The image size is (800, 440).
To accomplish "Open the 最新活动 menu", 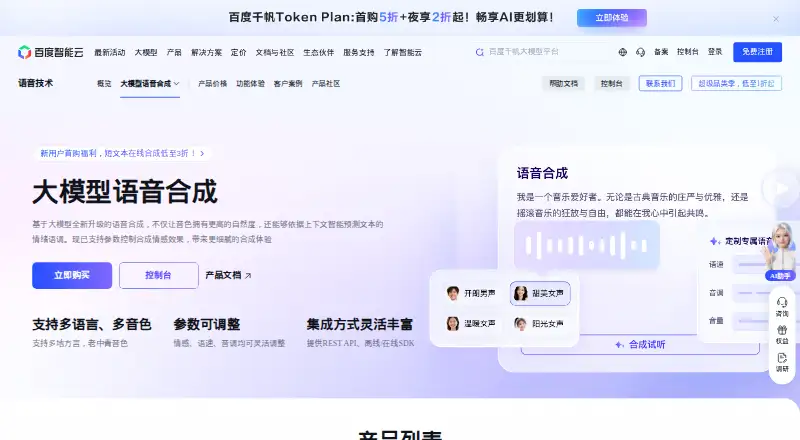I will point(110,53).
